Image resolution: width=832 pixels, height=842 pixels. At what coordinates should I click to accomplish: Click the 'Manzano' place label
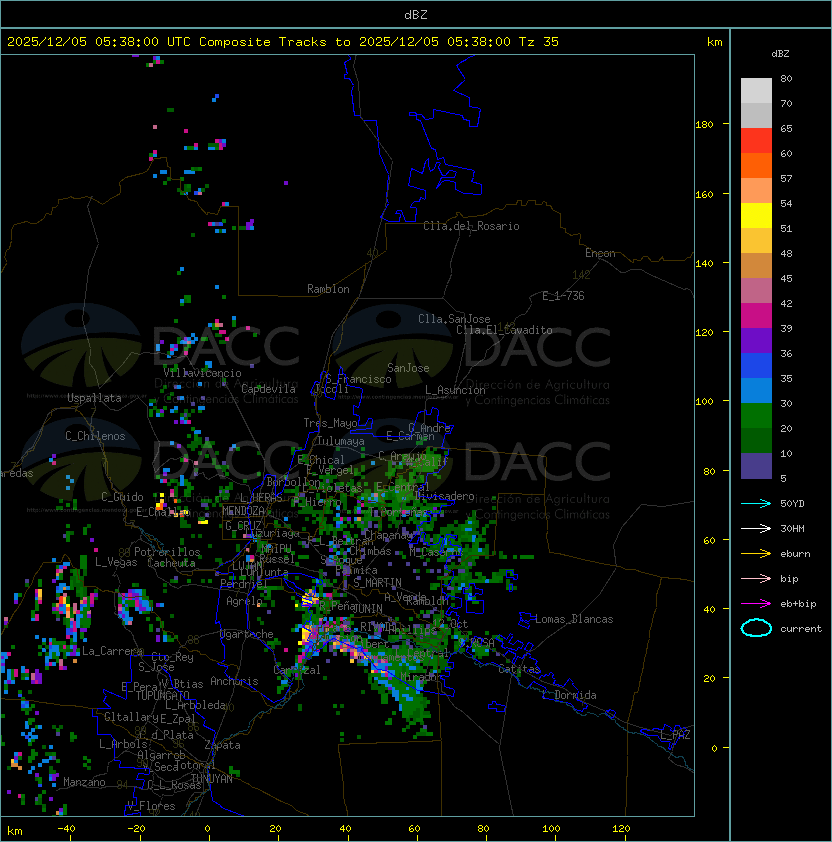pyautogui.click(x=84, y=782)
